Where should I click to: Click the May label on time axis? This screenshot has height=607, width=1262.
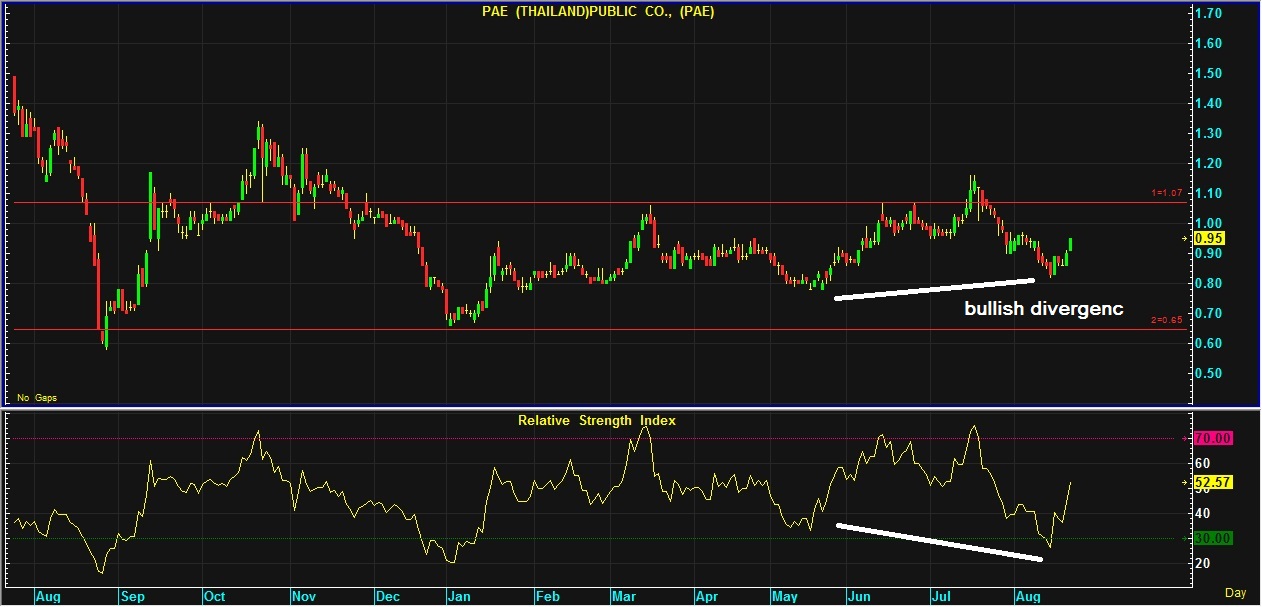(784, 596)
